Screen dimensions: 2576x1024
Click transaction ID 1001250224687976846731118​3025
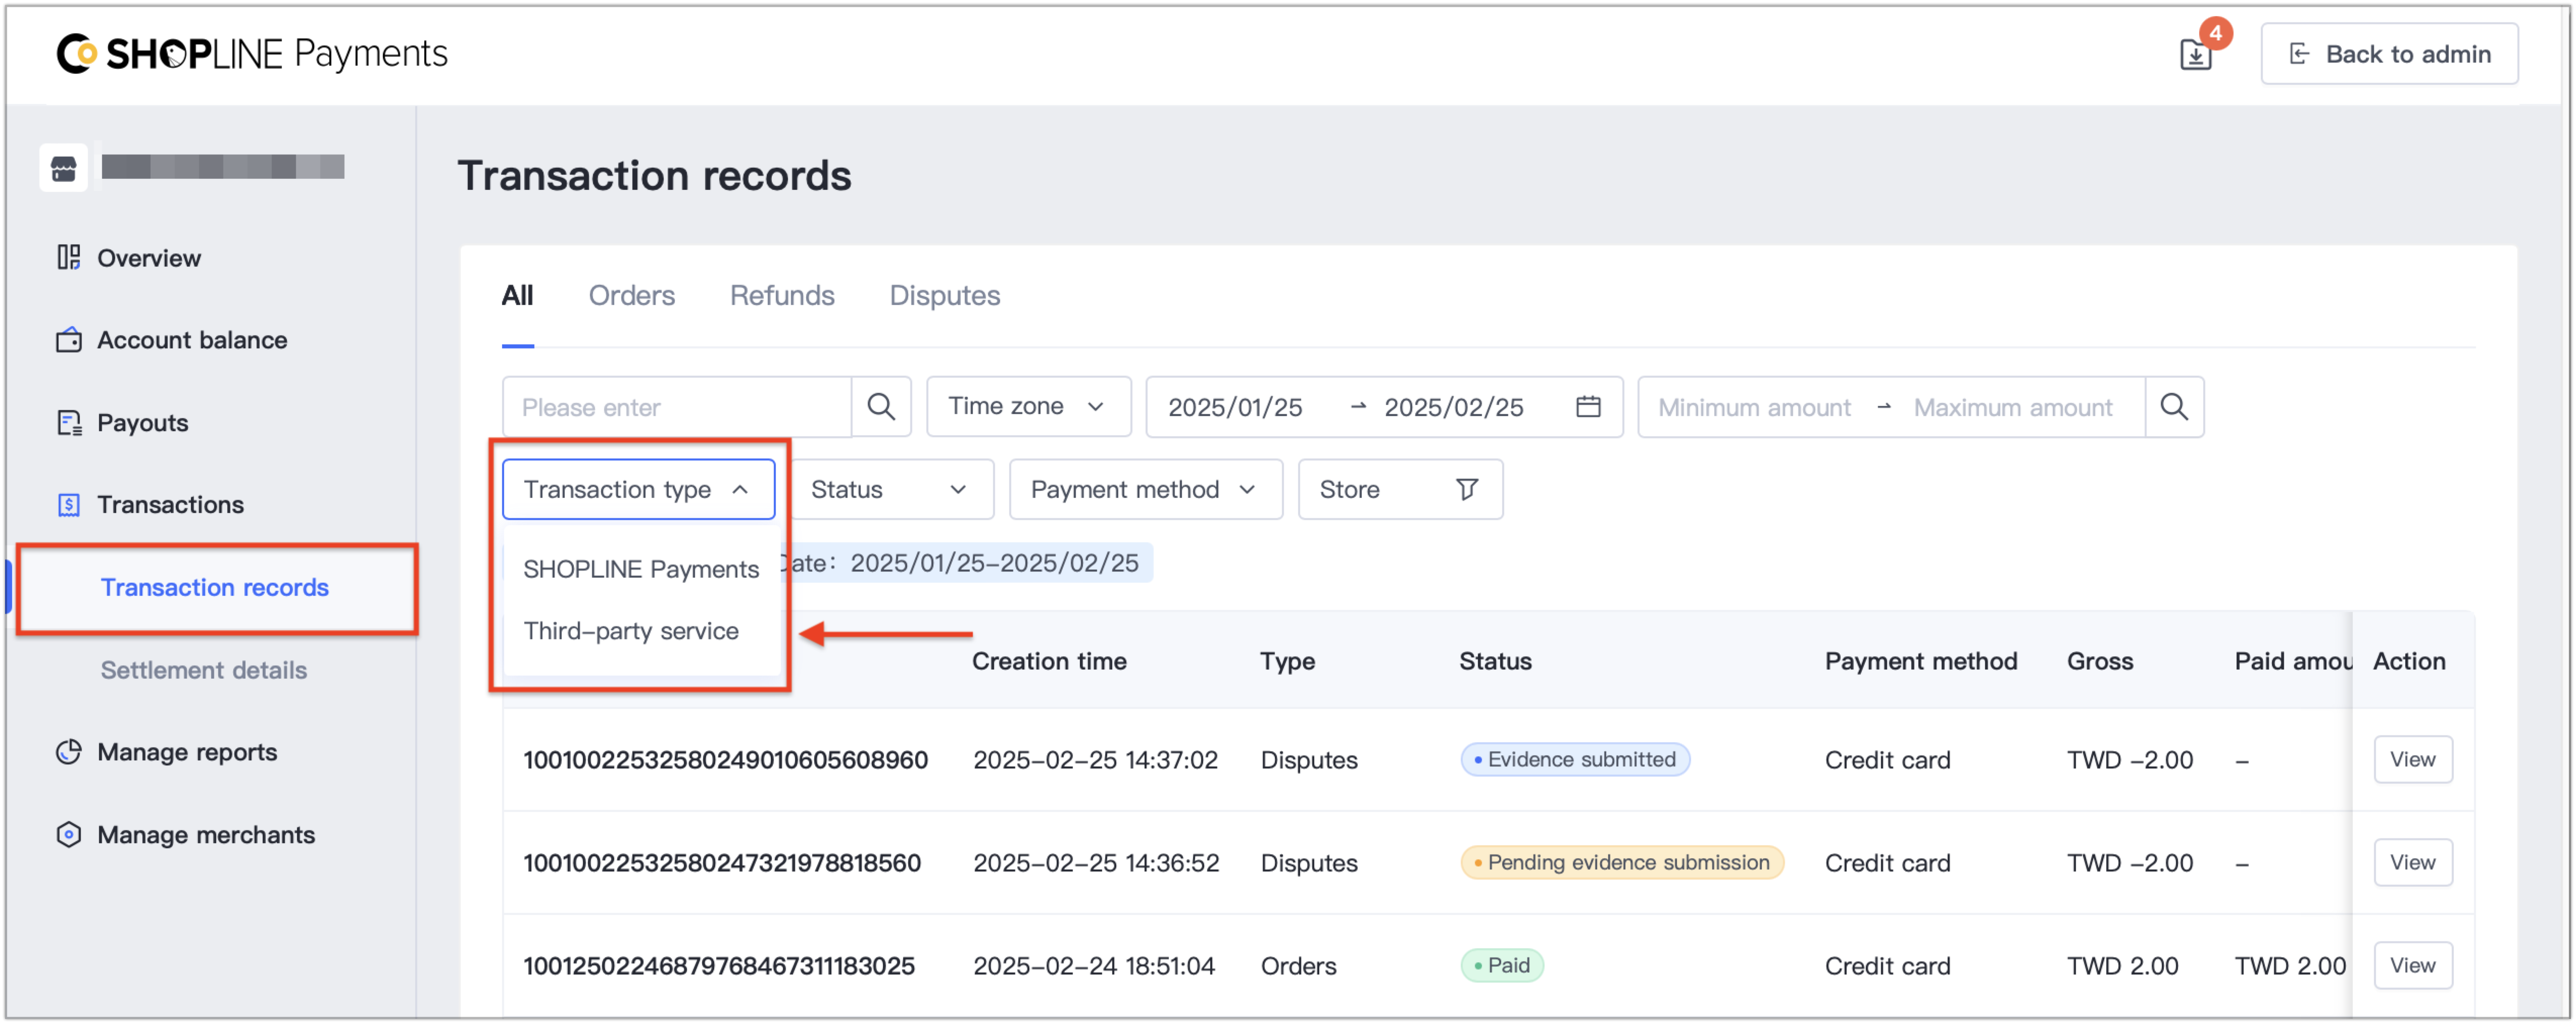click(719, 966)
